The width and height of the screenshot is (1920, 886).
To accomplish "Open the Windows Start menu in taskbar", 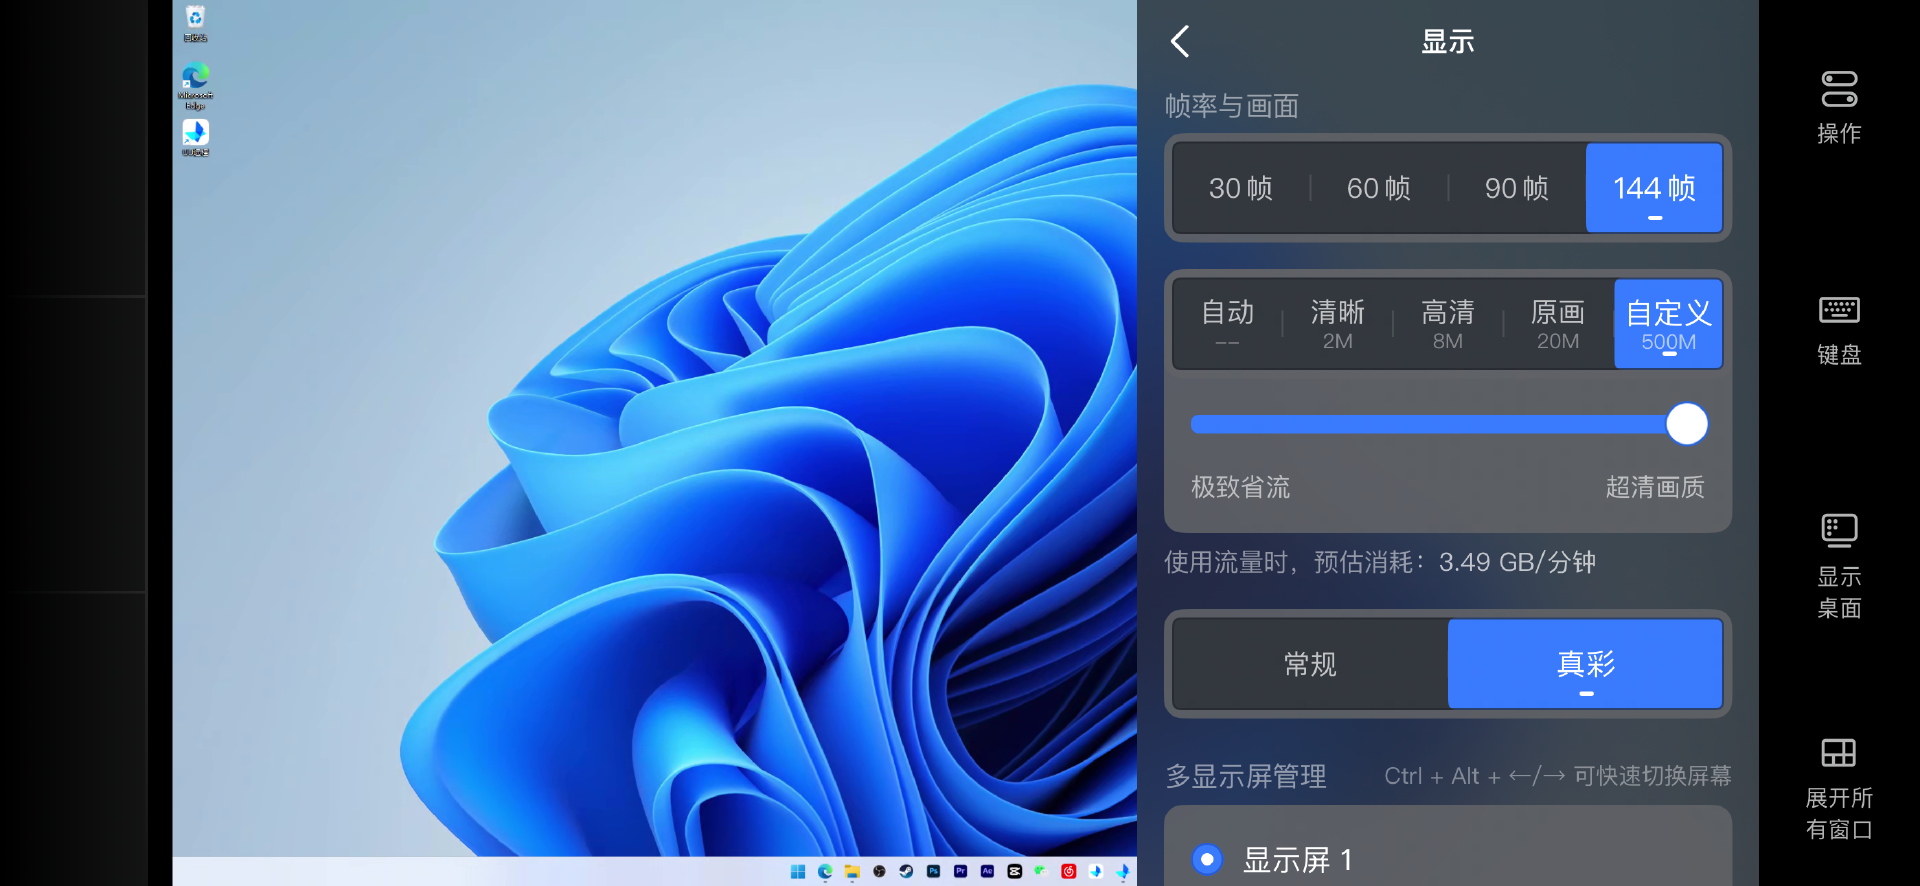I will pyautogui.click(x=798, y=871).
